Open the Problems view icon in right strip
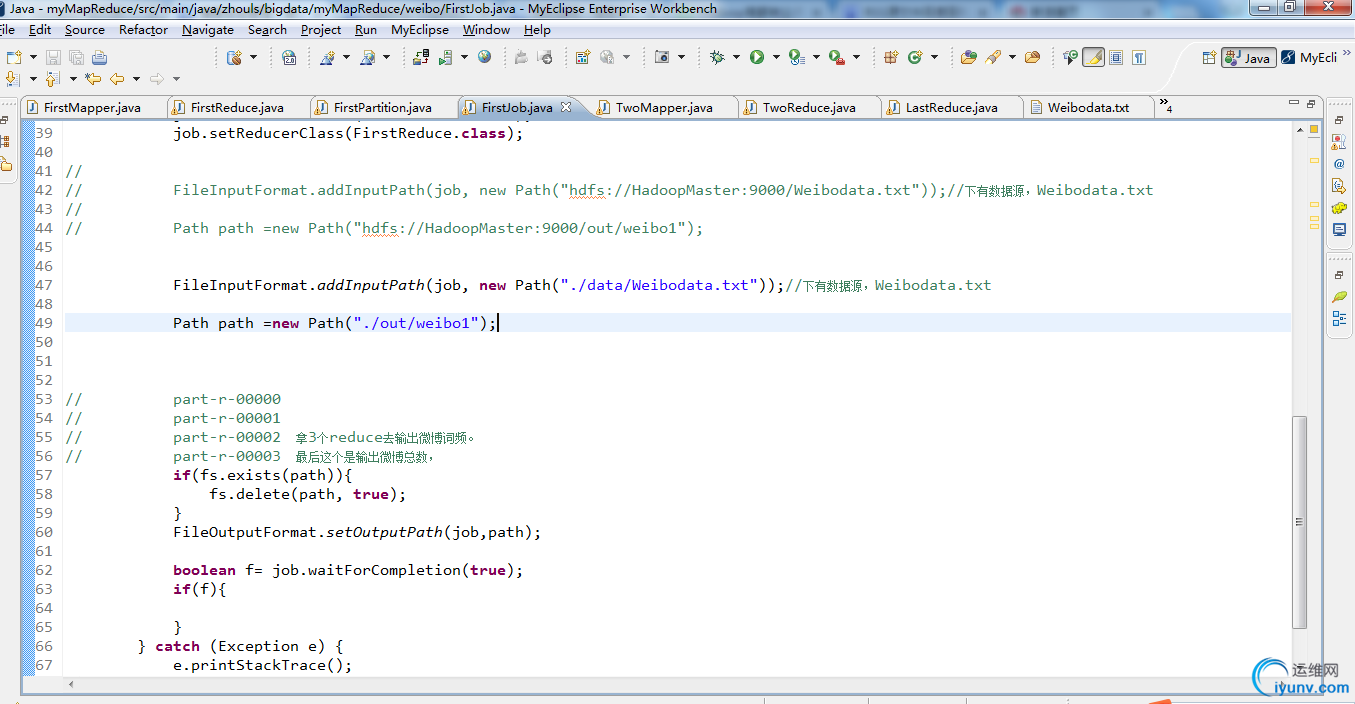 point(1339,142)
